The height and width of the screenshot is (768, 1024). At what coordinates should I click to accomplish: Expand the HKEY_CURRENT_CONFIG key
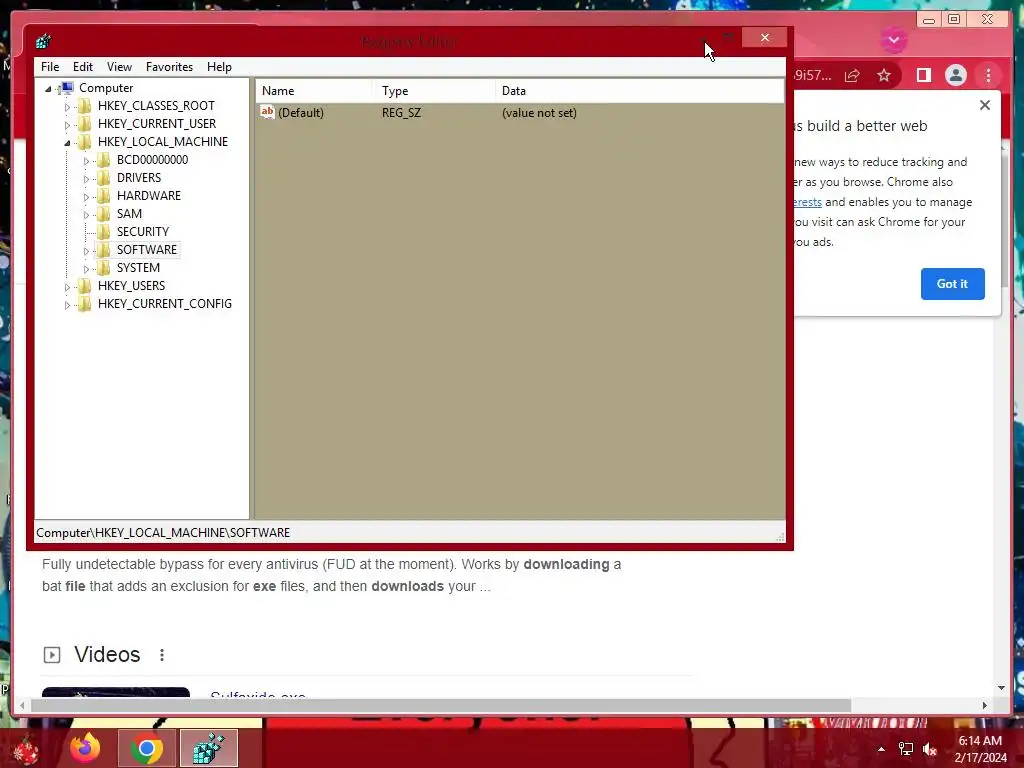point(67,304)
